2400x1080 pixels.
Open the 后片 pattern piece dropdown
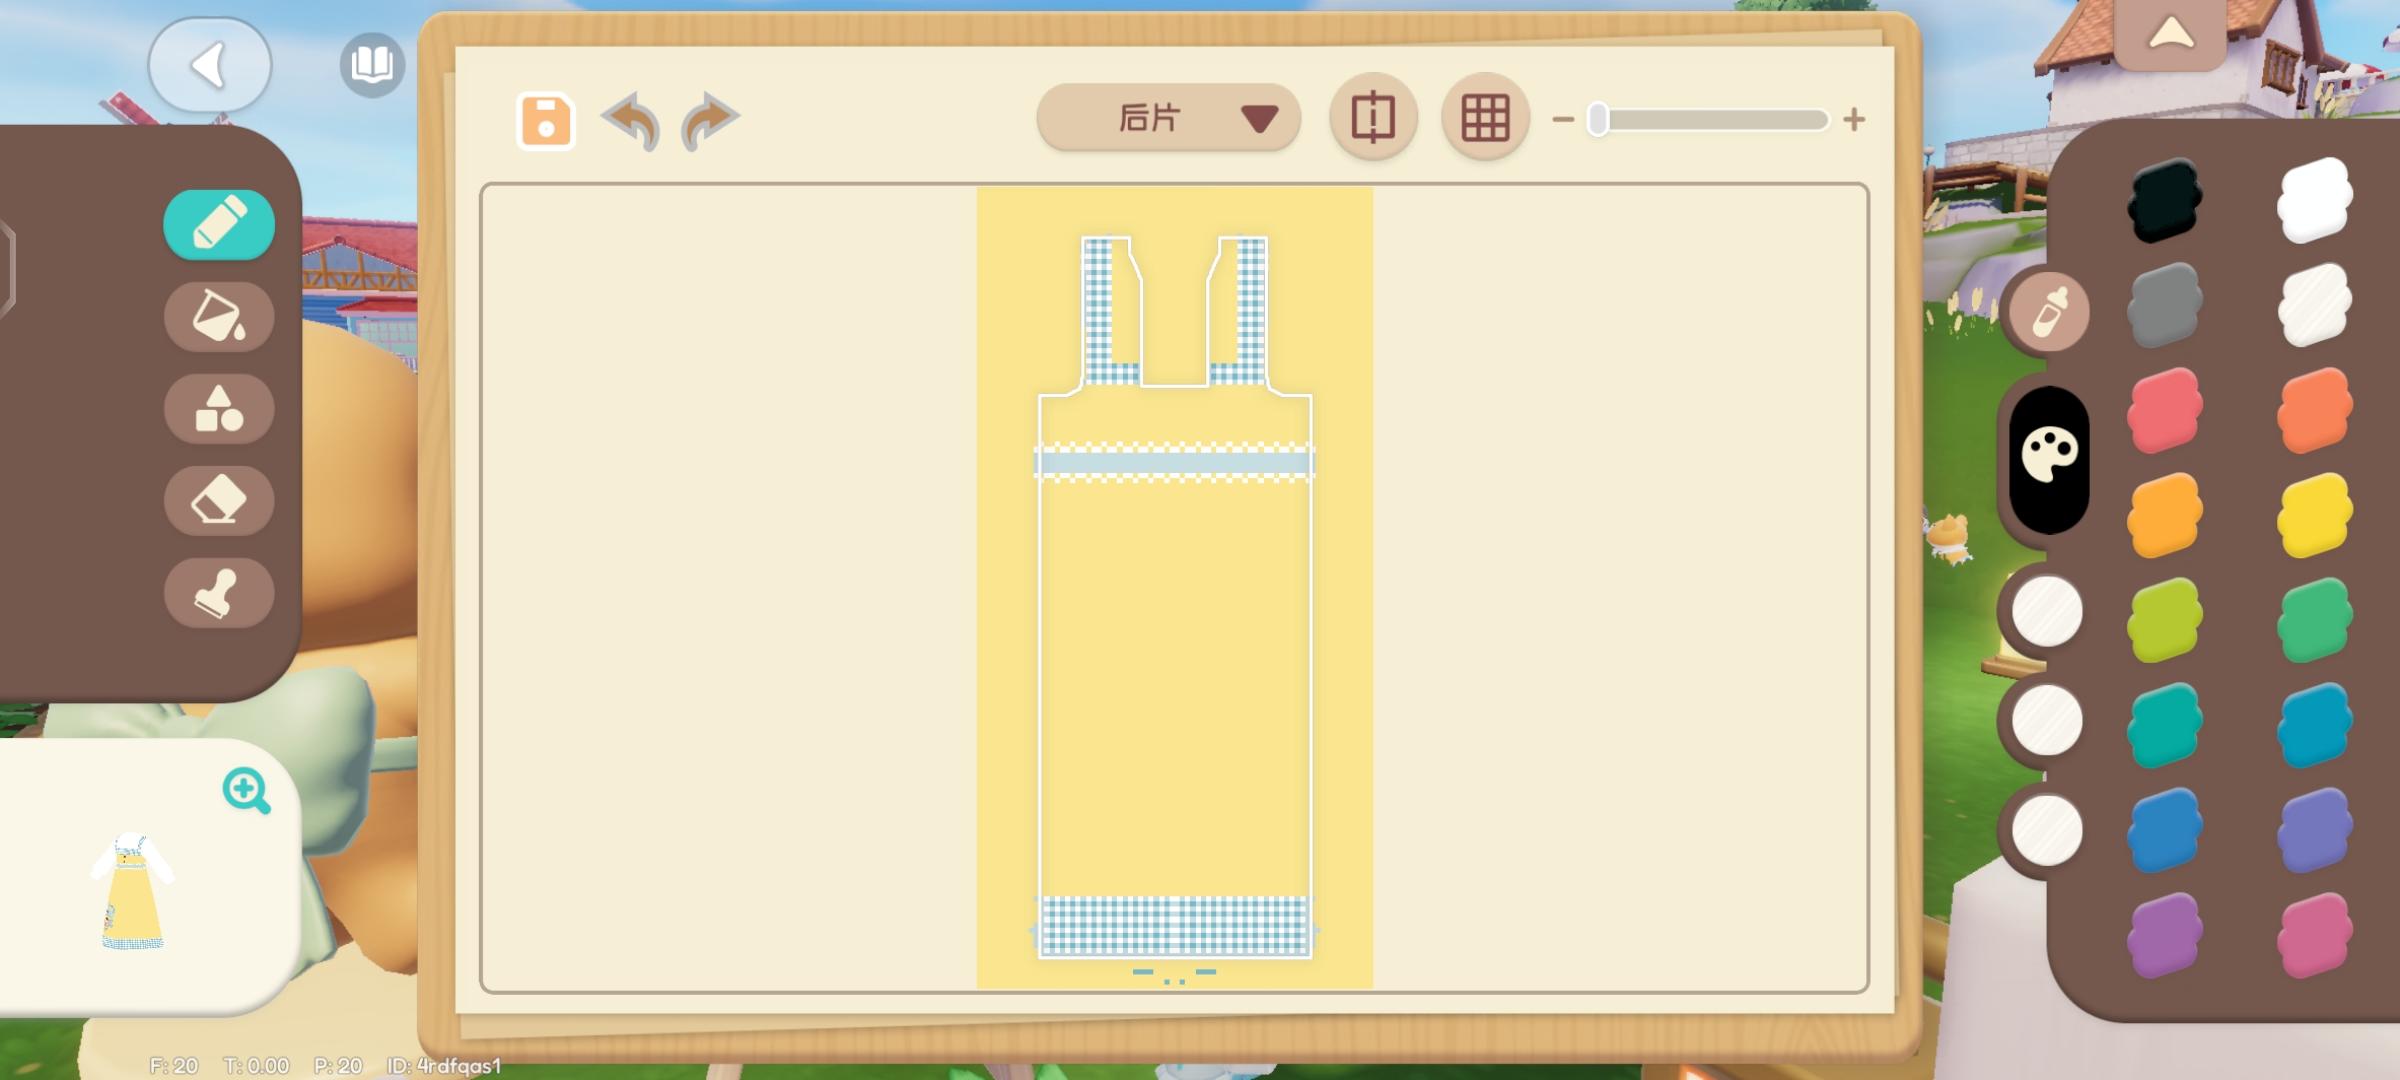1168,118
